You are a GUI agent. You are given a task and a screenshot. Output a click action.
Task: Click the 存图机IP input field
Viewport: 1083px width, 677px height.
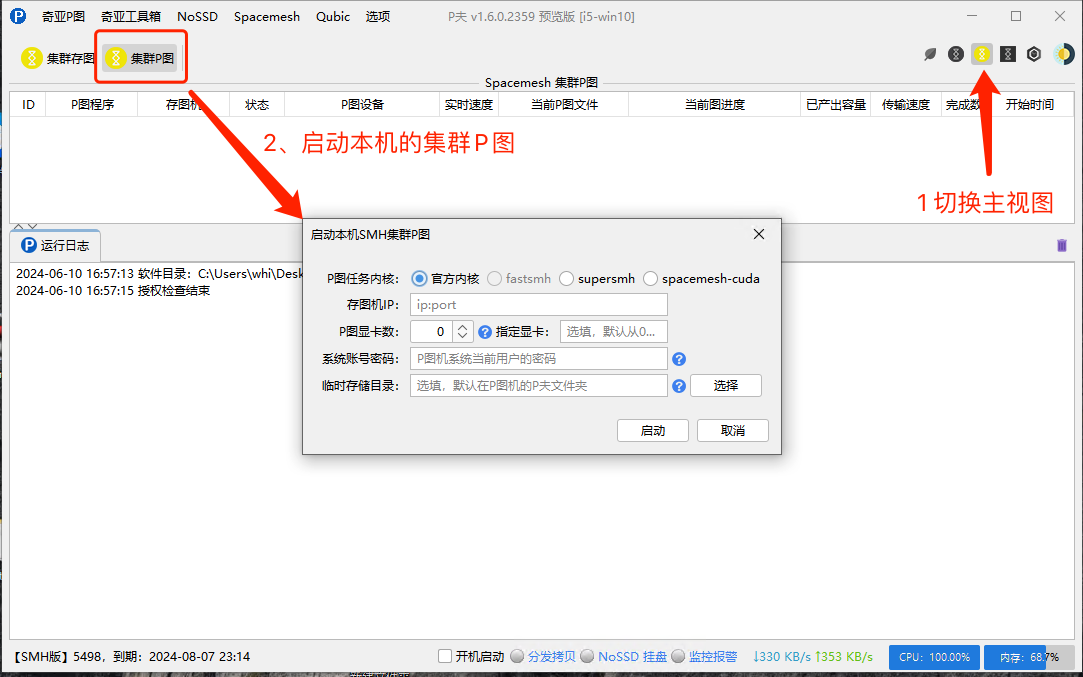pos(538,305)
